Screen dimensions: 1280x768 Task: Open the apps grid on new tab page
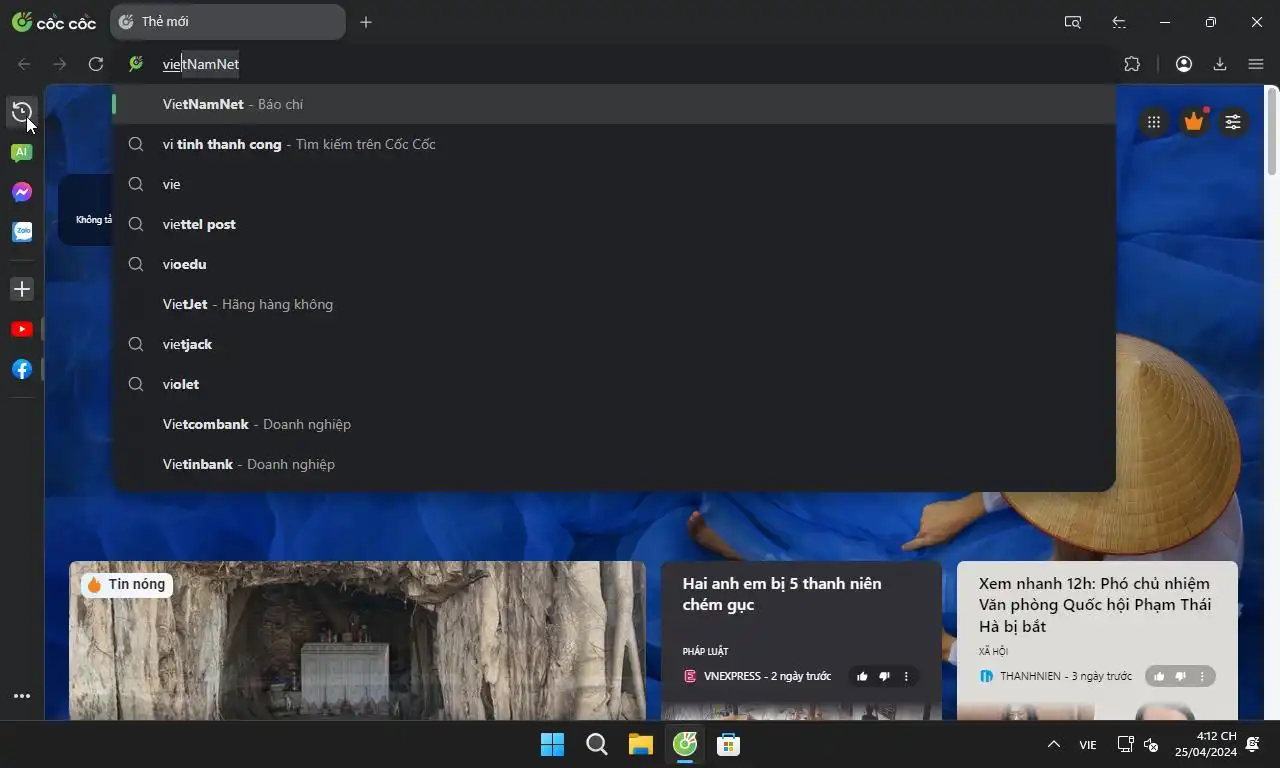(1154, 122)
